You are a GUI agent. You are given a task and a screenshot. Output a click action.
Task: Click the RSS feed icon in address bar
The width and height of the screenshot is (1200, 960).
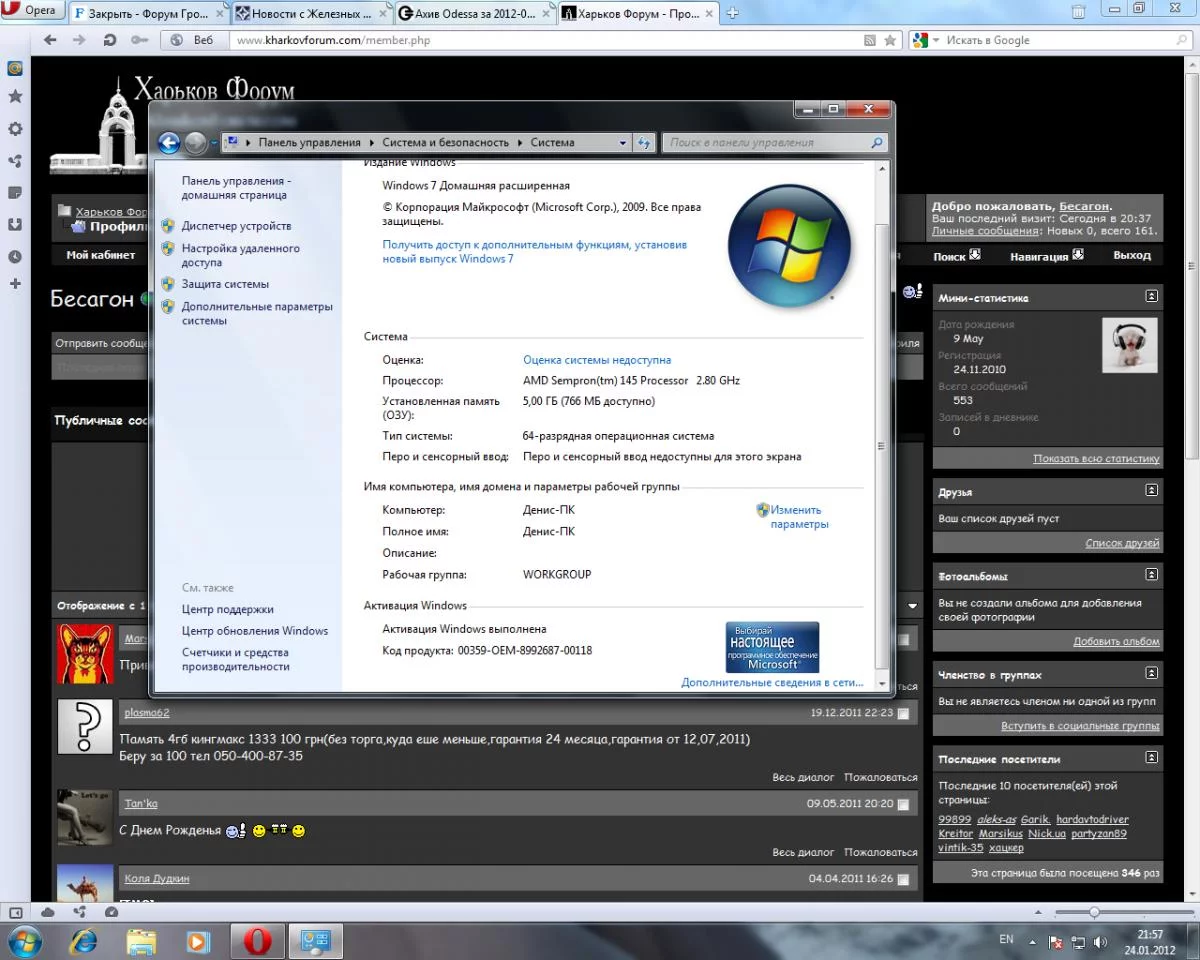click(869, 40)
